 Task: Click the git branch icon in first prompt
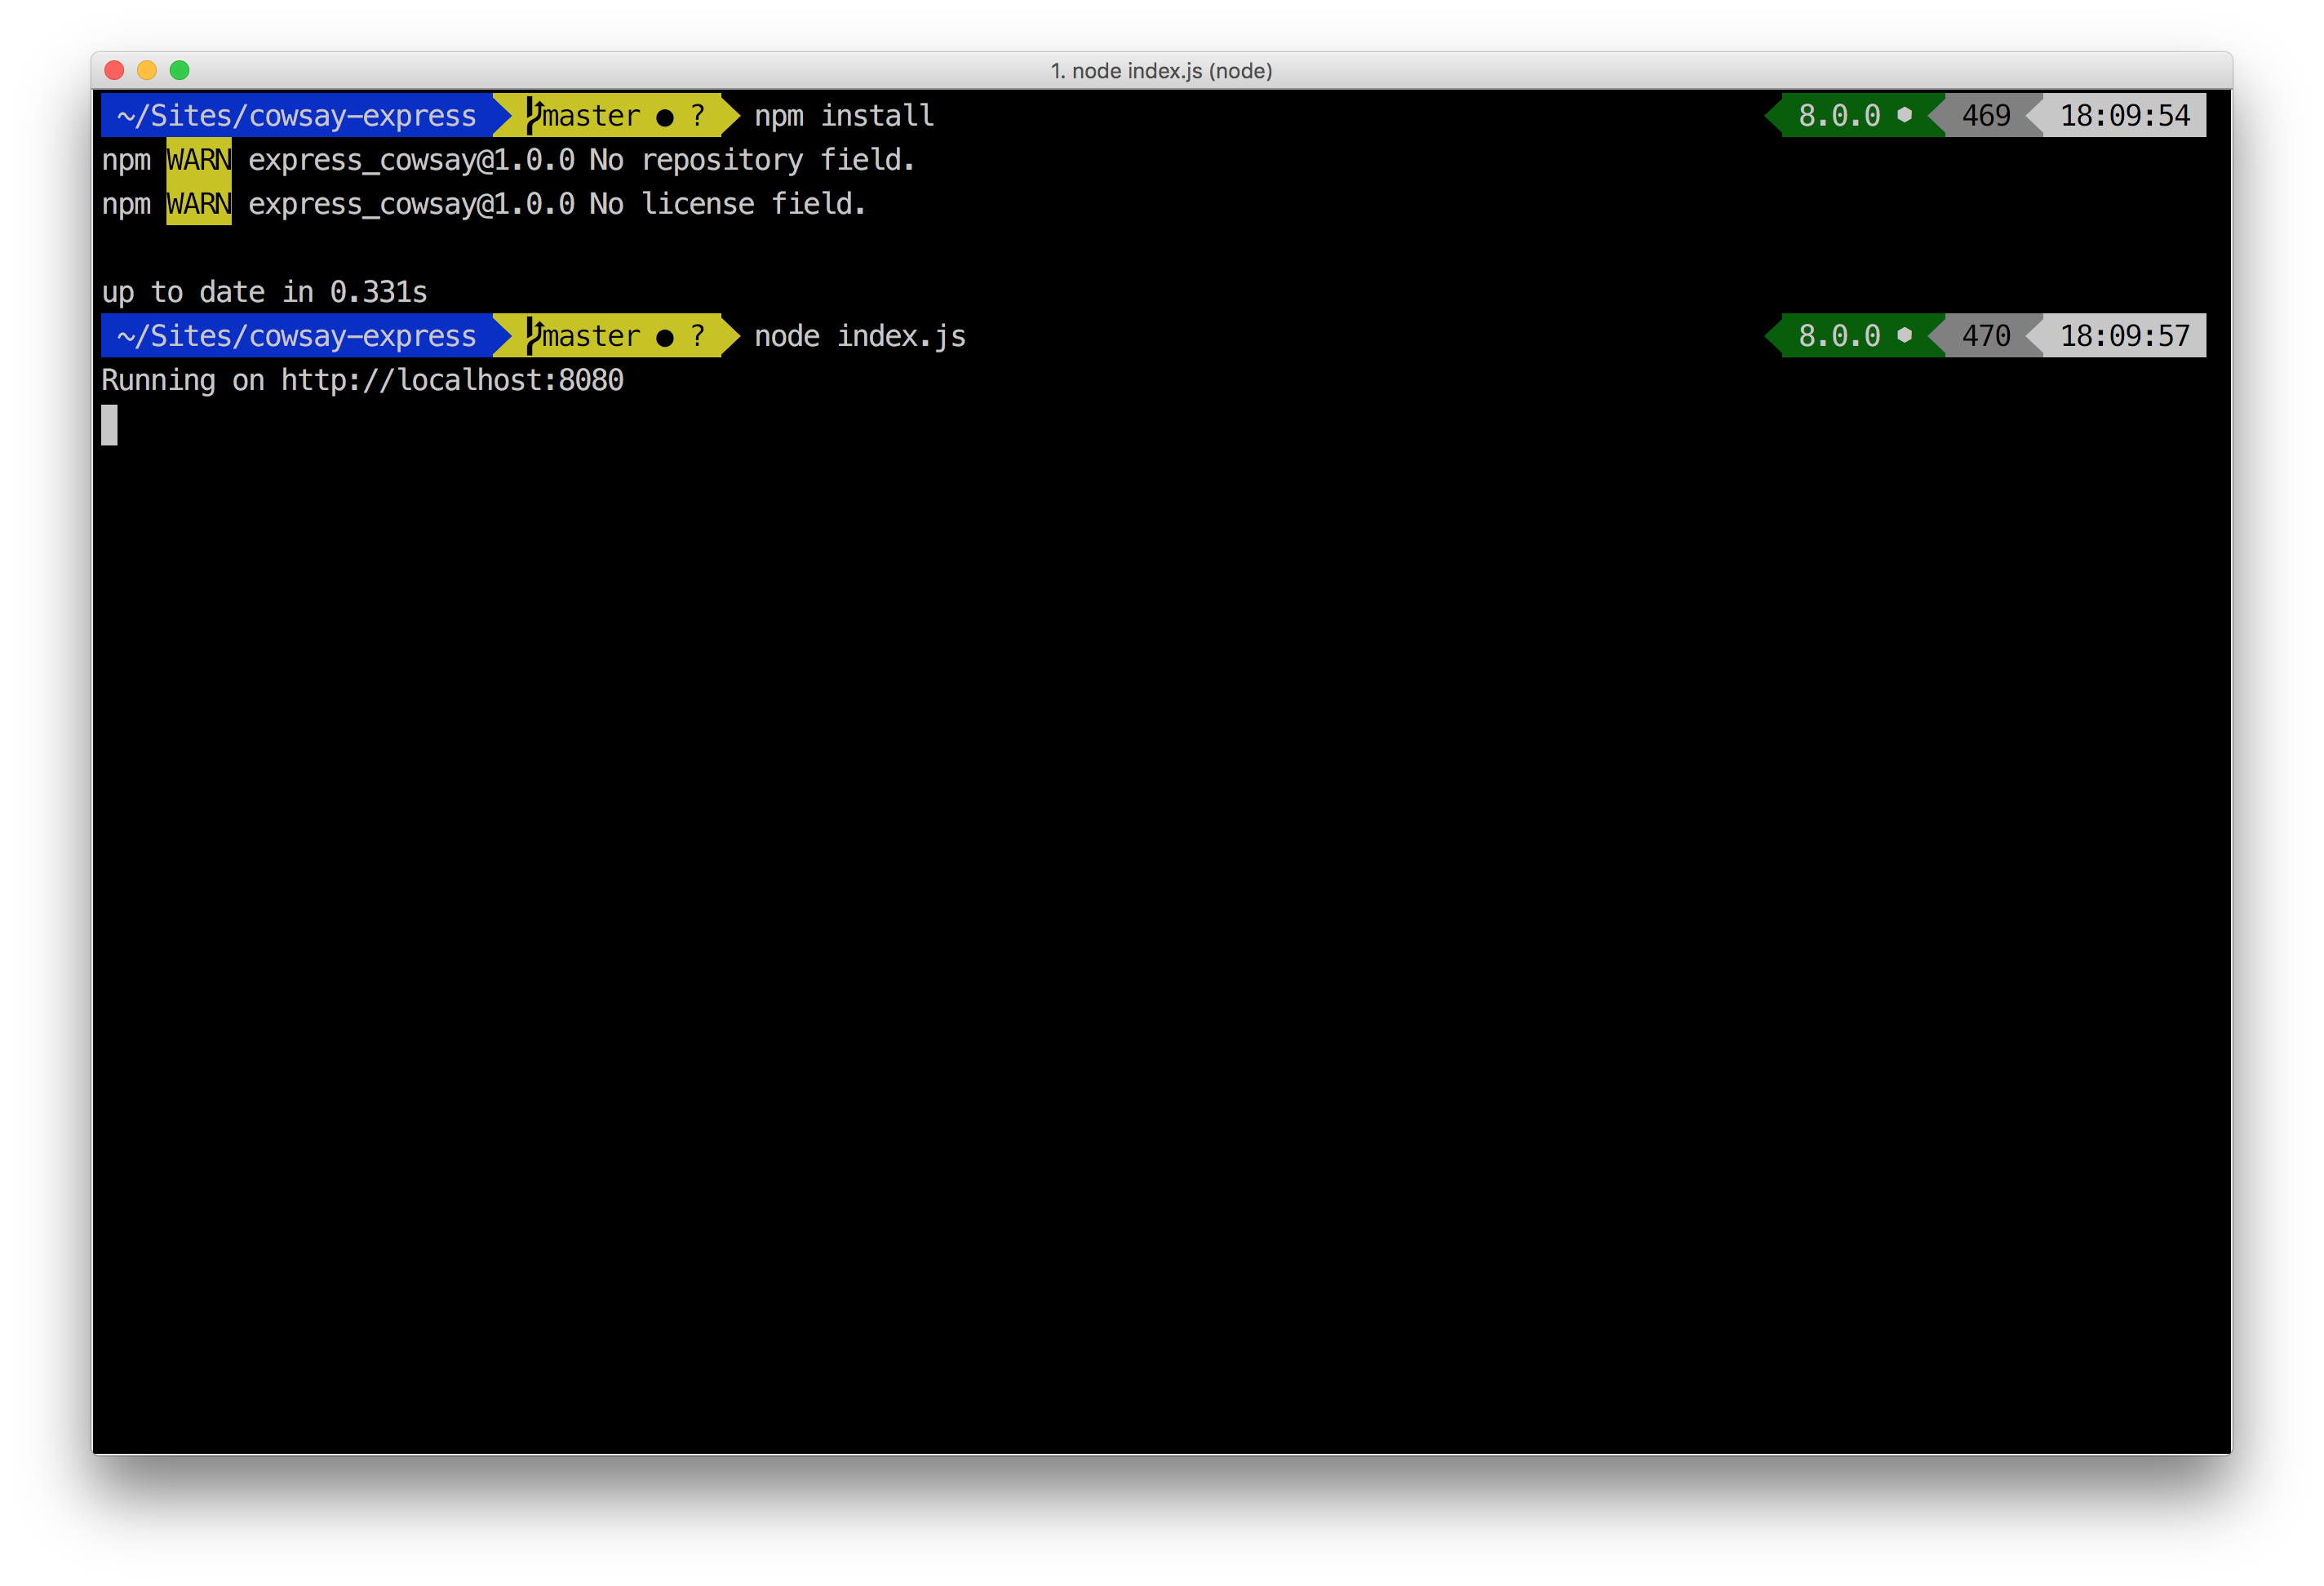534,115
